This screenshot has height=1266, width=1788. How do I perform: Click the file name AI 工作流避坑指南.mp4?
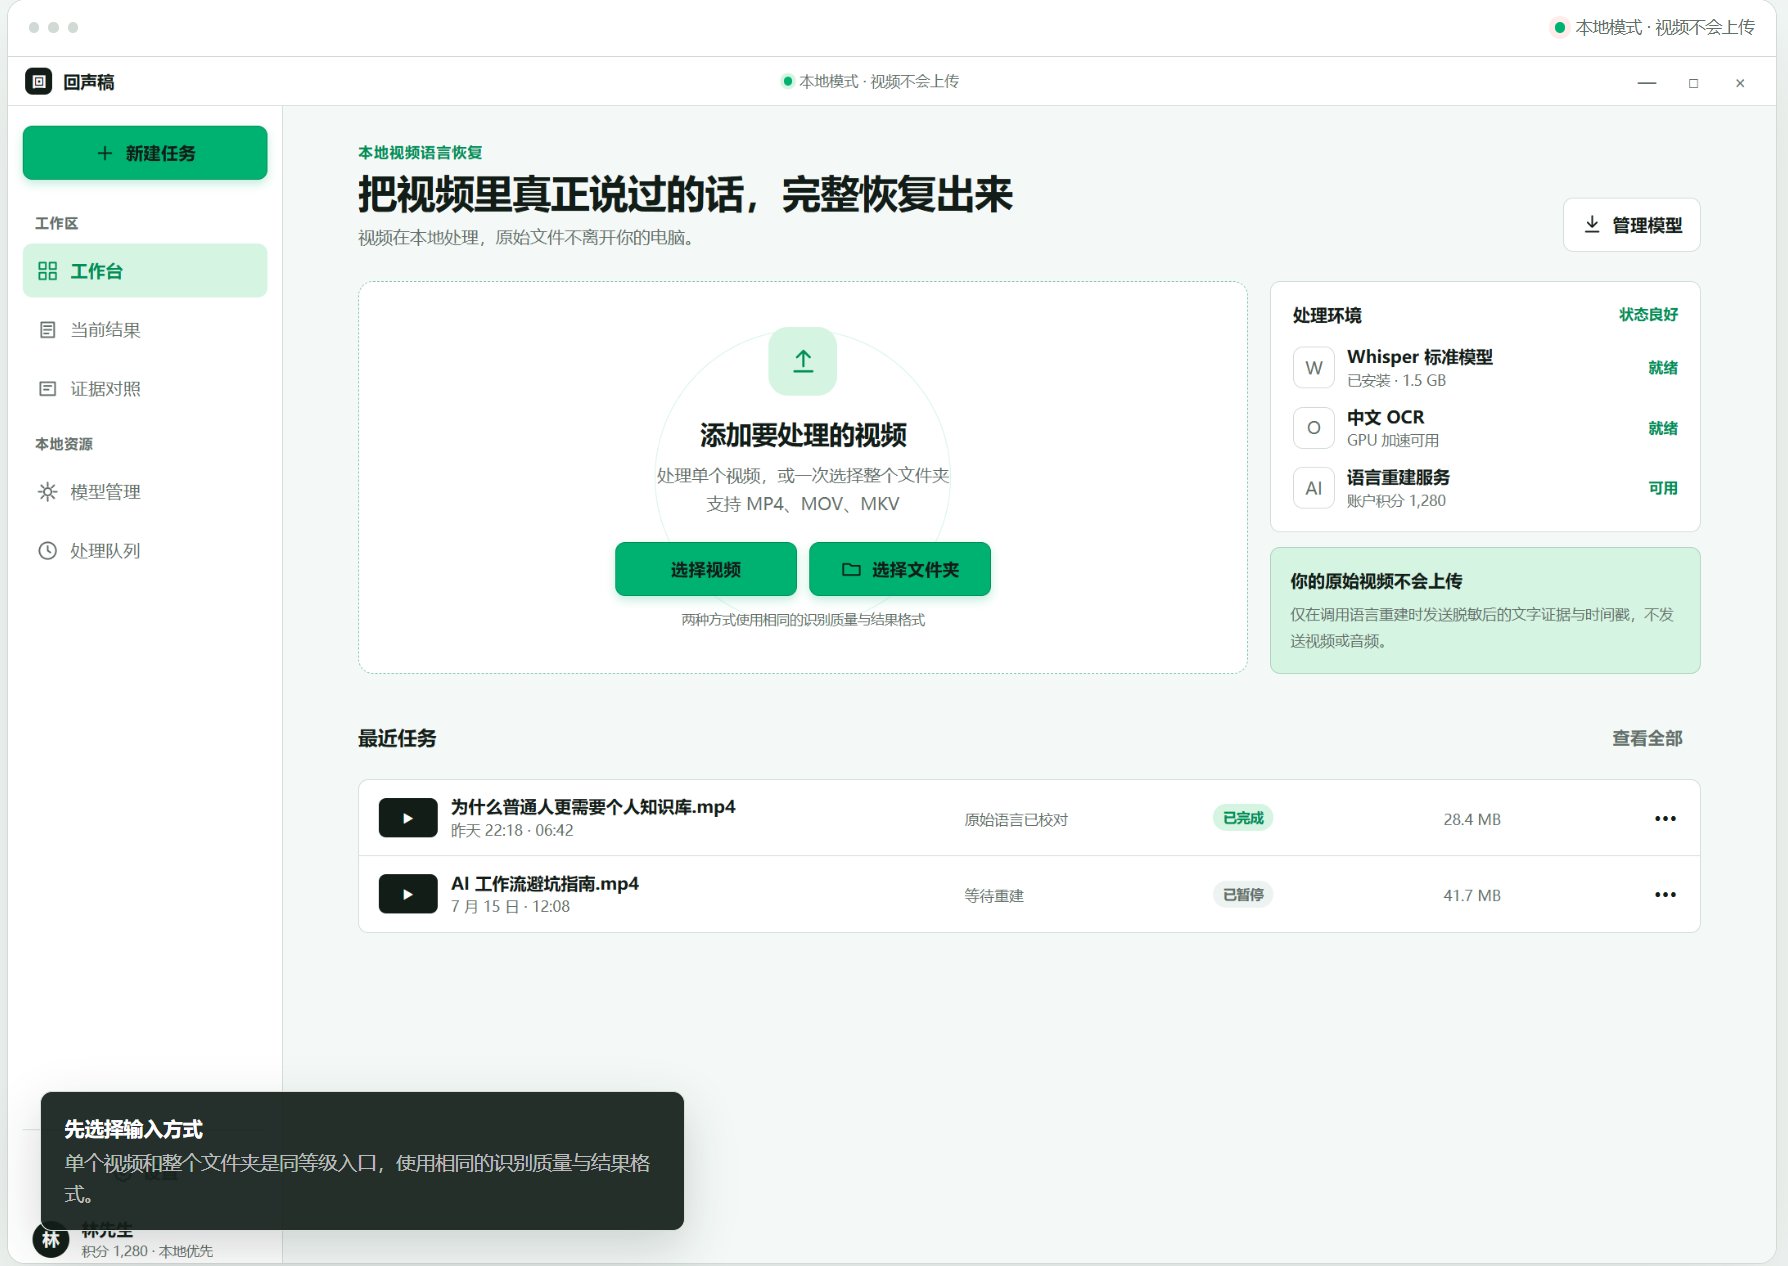[545, 883]
